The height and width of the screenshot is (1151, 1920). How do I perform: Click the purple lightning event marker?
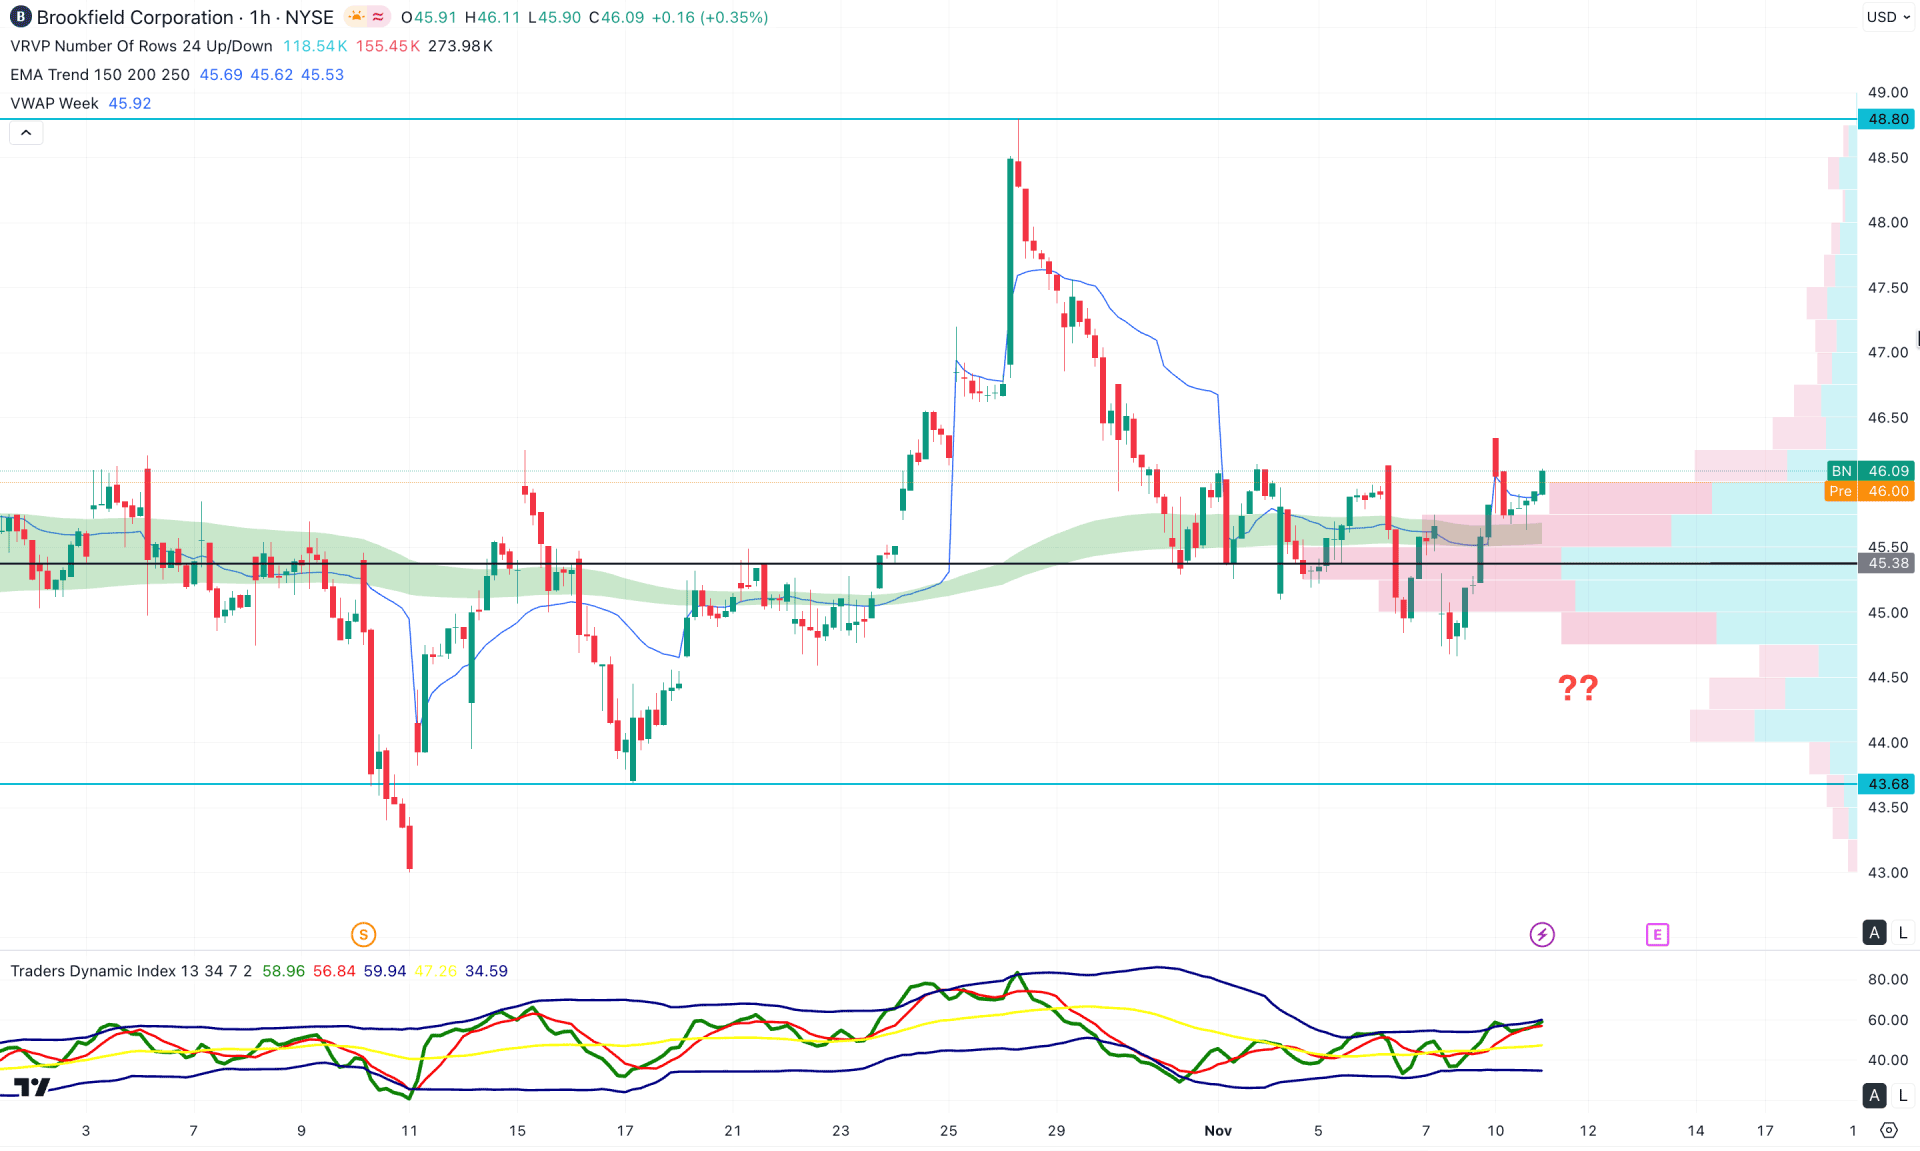pyautogui.click(x=1542, y=934)
